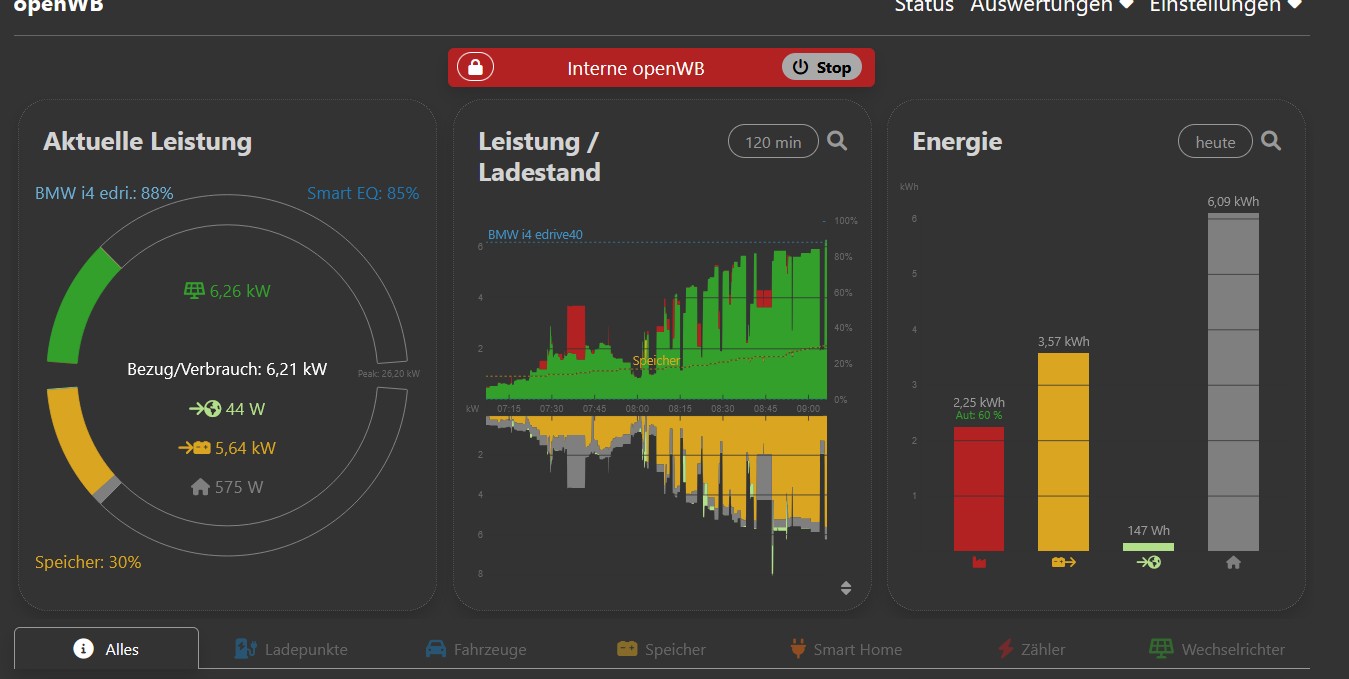Switch to the Ladepunkte tab
The width and height of the screenshot is (1349, 679).
(x=291, y=649)
